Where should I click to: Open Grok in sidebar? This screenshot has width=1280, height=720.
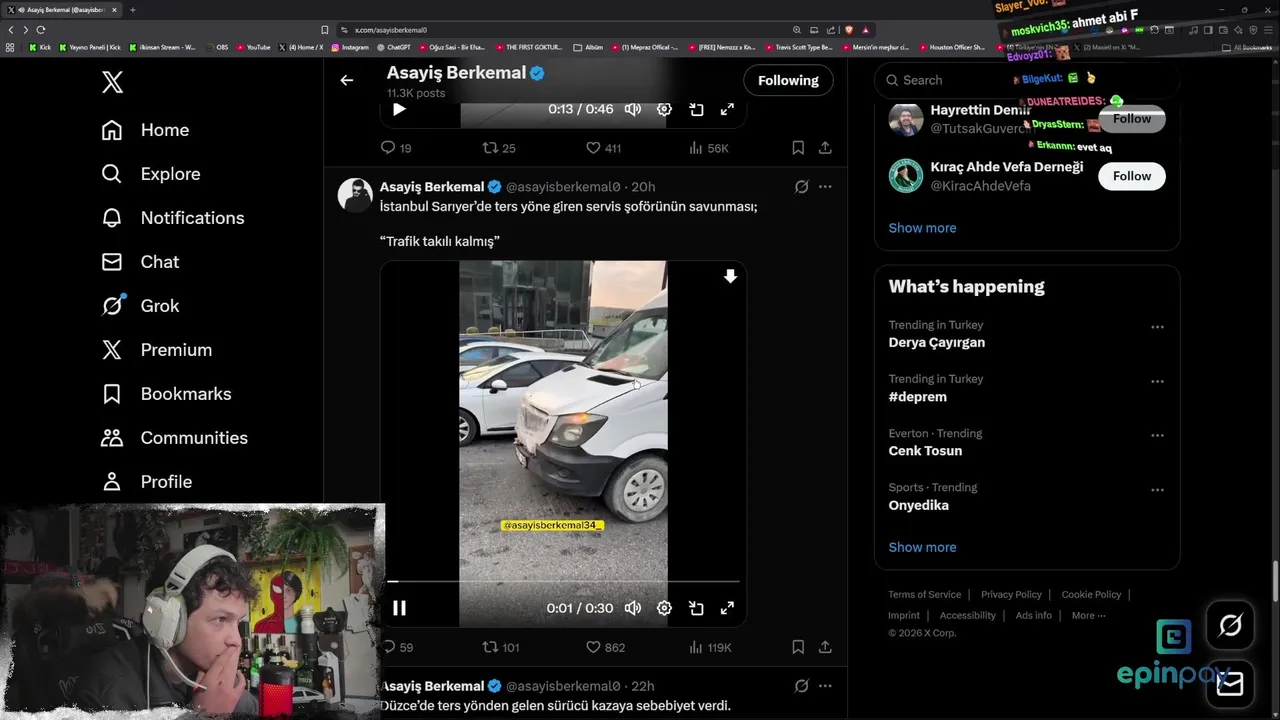[140, 306]
